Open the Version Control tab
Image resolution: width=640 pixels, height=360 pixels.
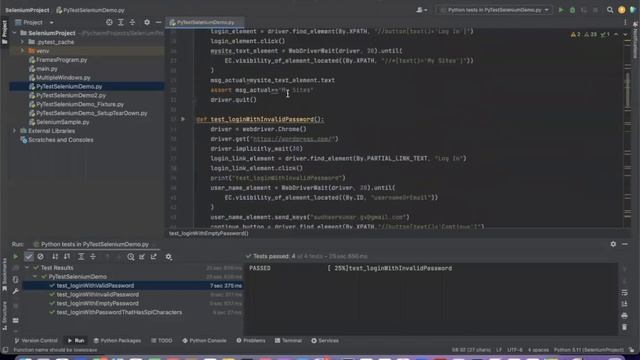36,340
